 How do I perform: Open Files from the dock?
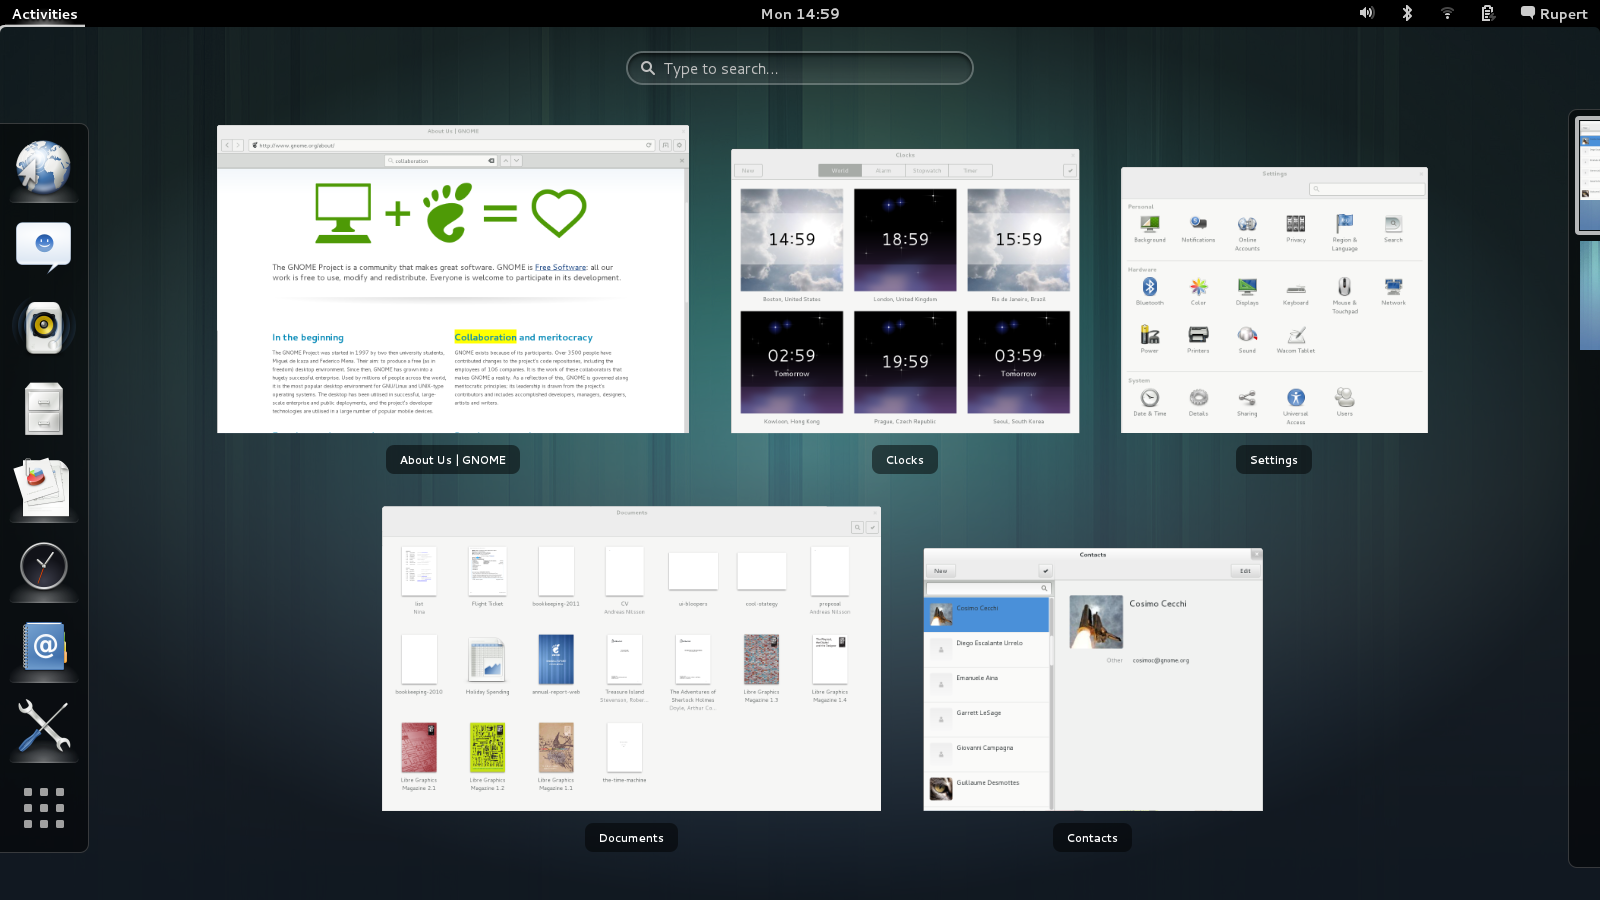pos(43,408)
